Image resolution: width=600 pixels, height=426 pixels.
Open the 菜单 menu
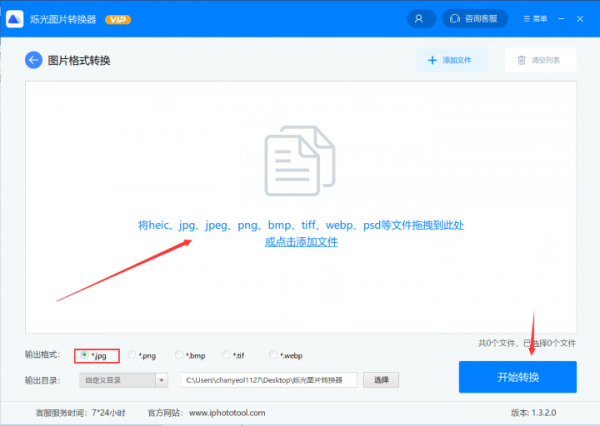[535, 19]
